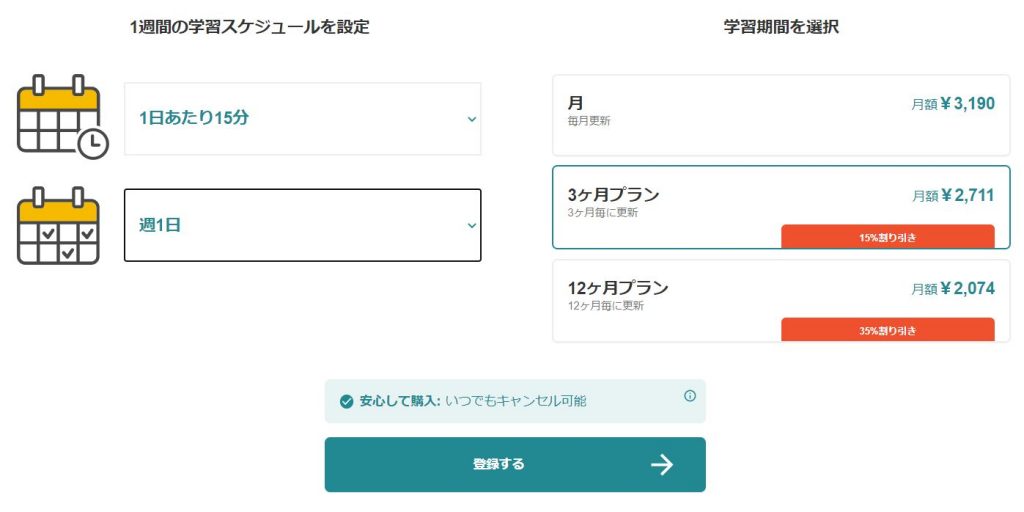Click the 月額 ¥2,711 price
Viewport: 1024px width, 512px height.
(953, 196)
